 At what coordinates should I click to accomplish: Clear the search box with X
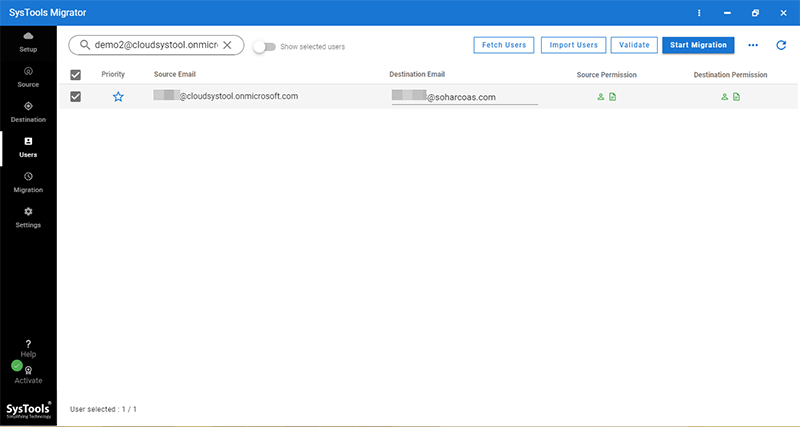coord(227,45)
